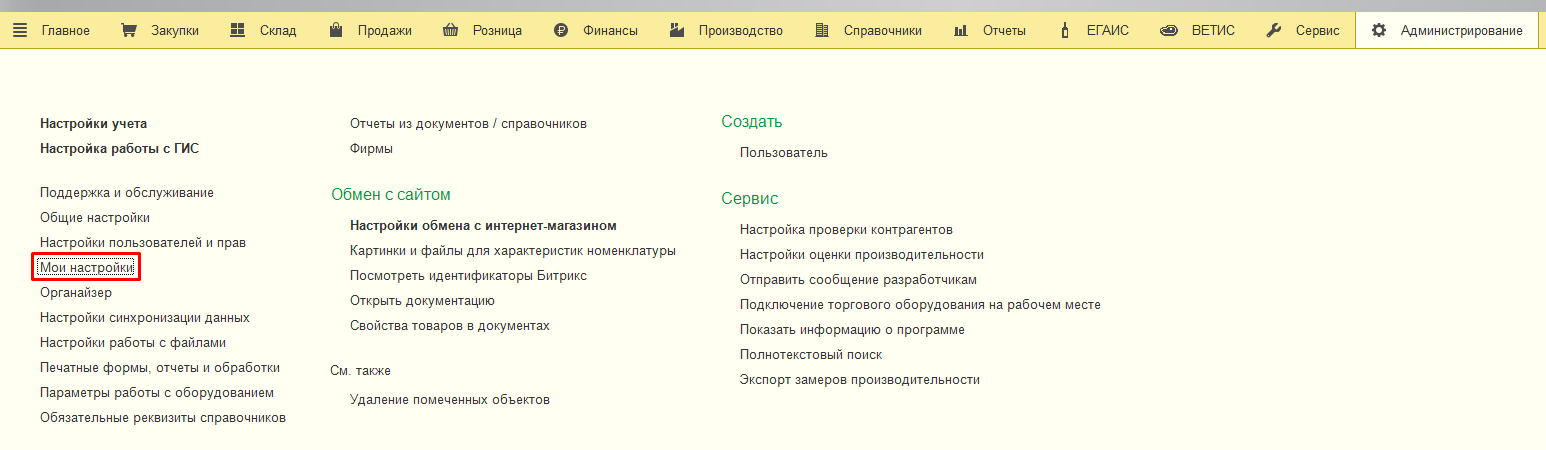Switch to the ВЕТИС section
The height and width of the screenshot is (450, 1546).
[1212, 30]
